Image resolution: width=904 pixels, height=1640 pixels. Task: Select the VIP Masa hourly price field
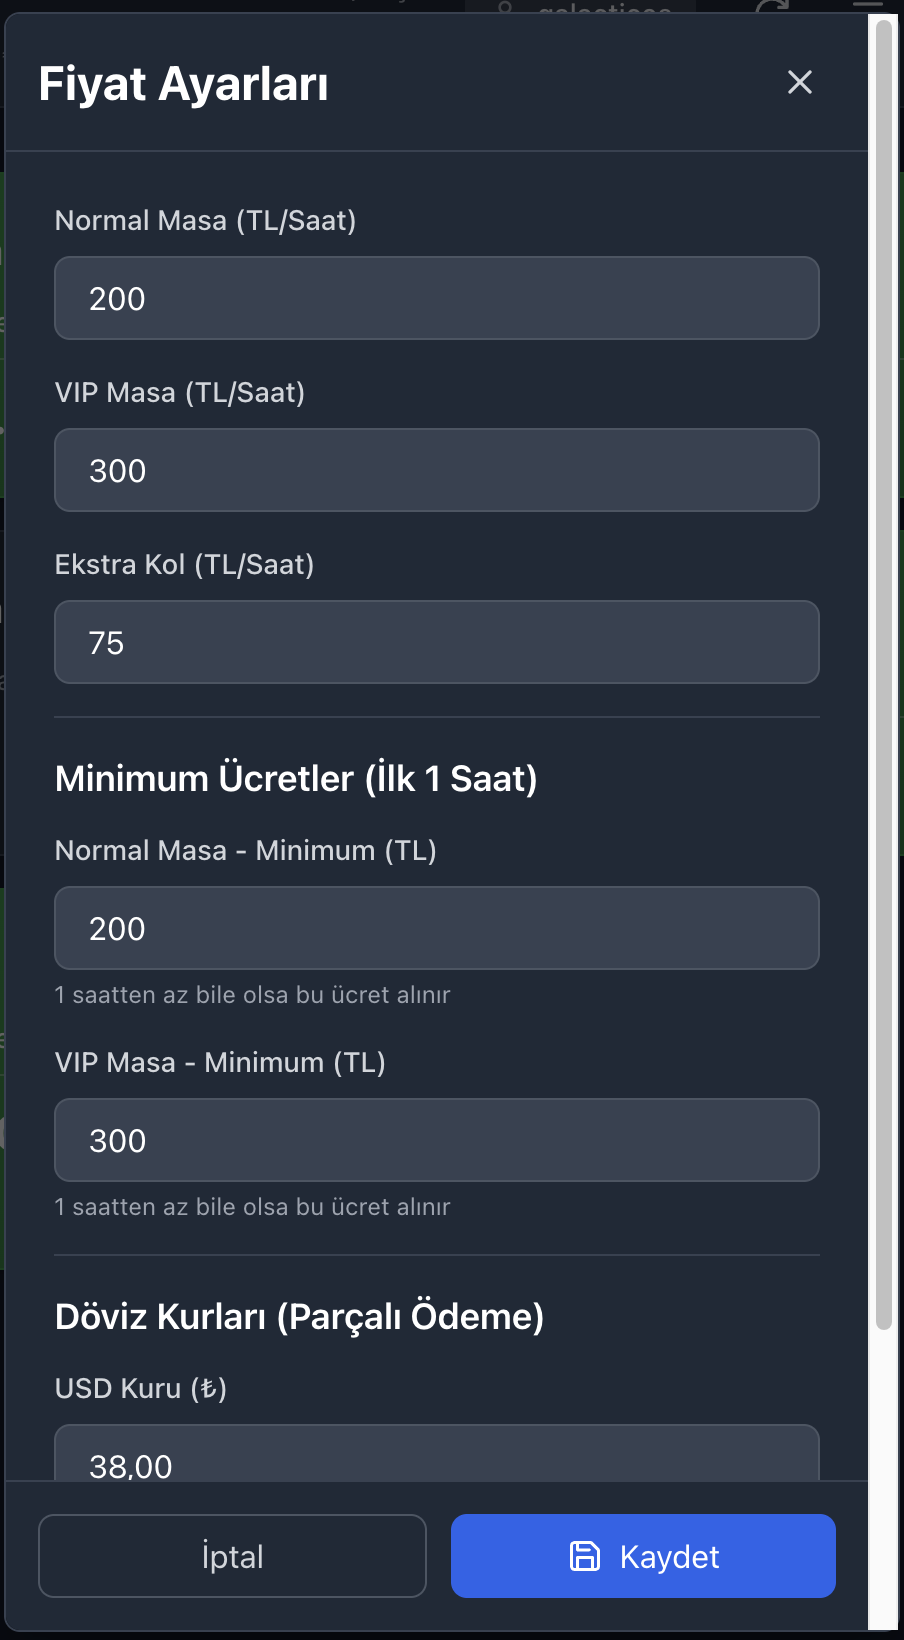(x=437, y=470)
